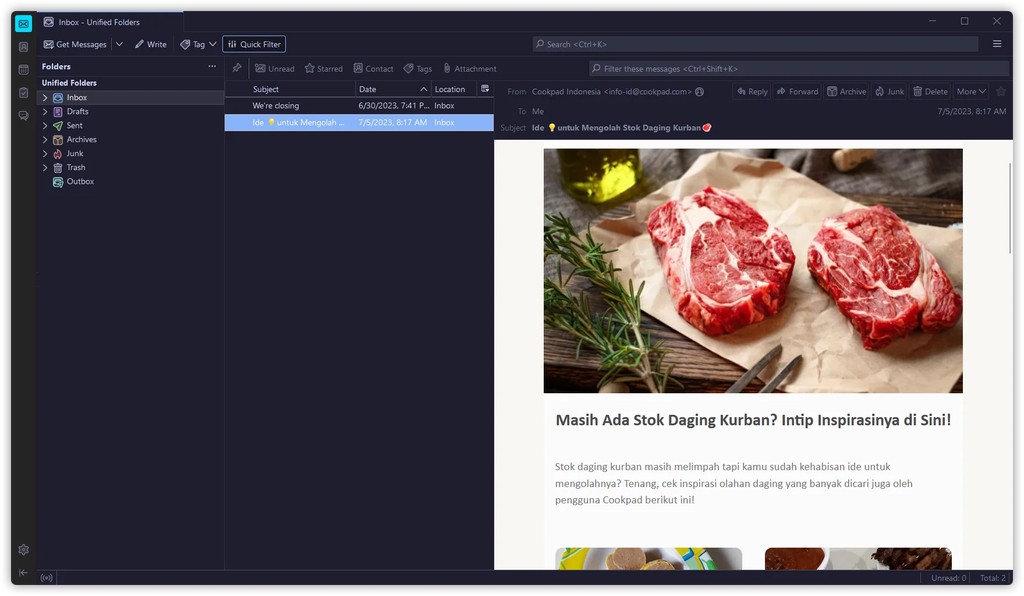Open the application hamburger menu
This screenshot has width=1024, height=596.
tap(997, 44)
